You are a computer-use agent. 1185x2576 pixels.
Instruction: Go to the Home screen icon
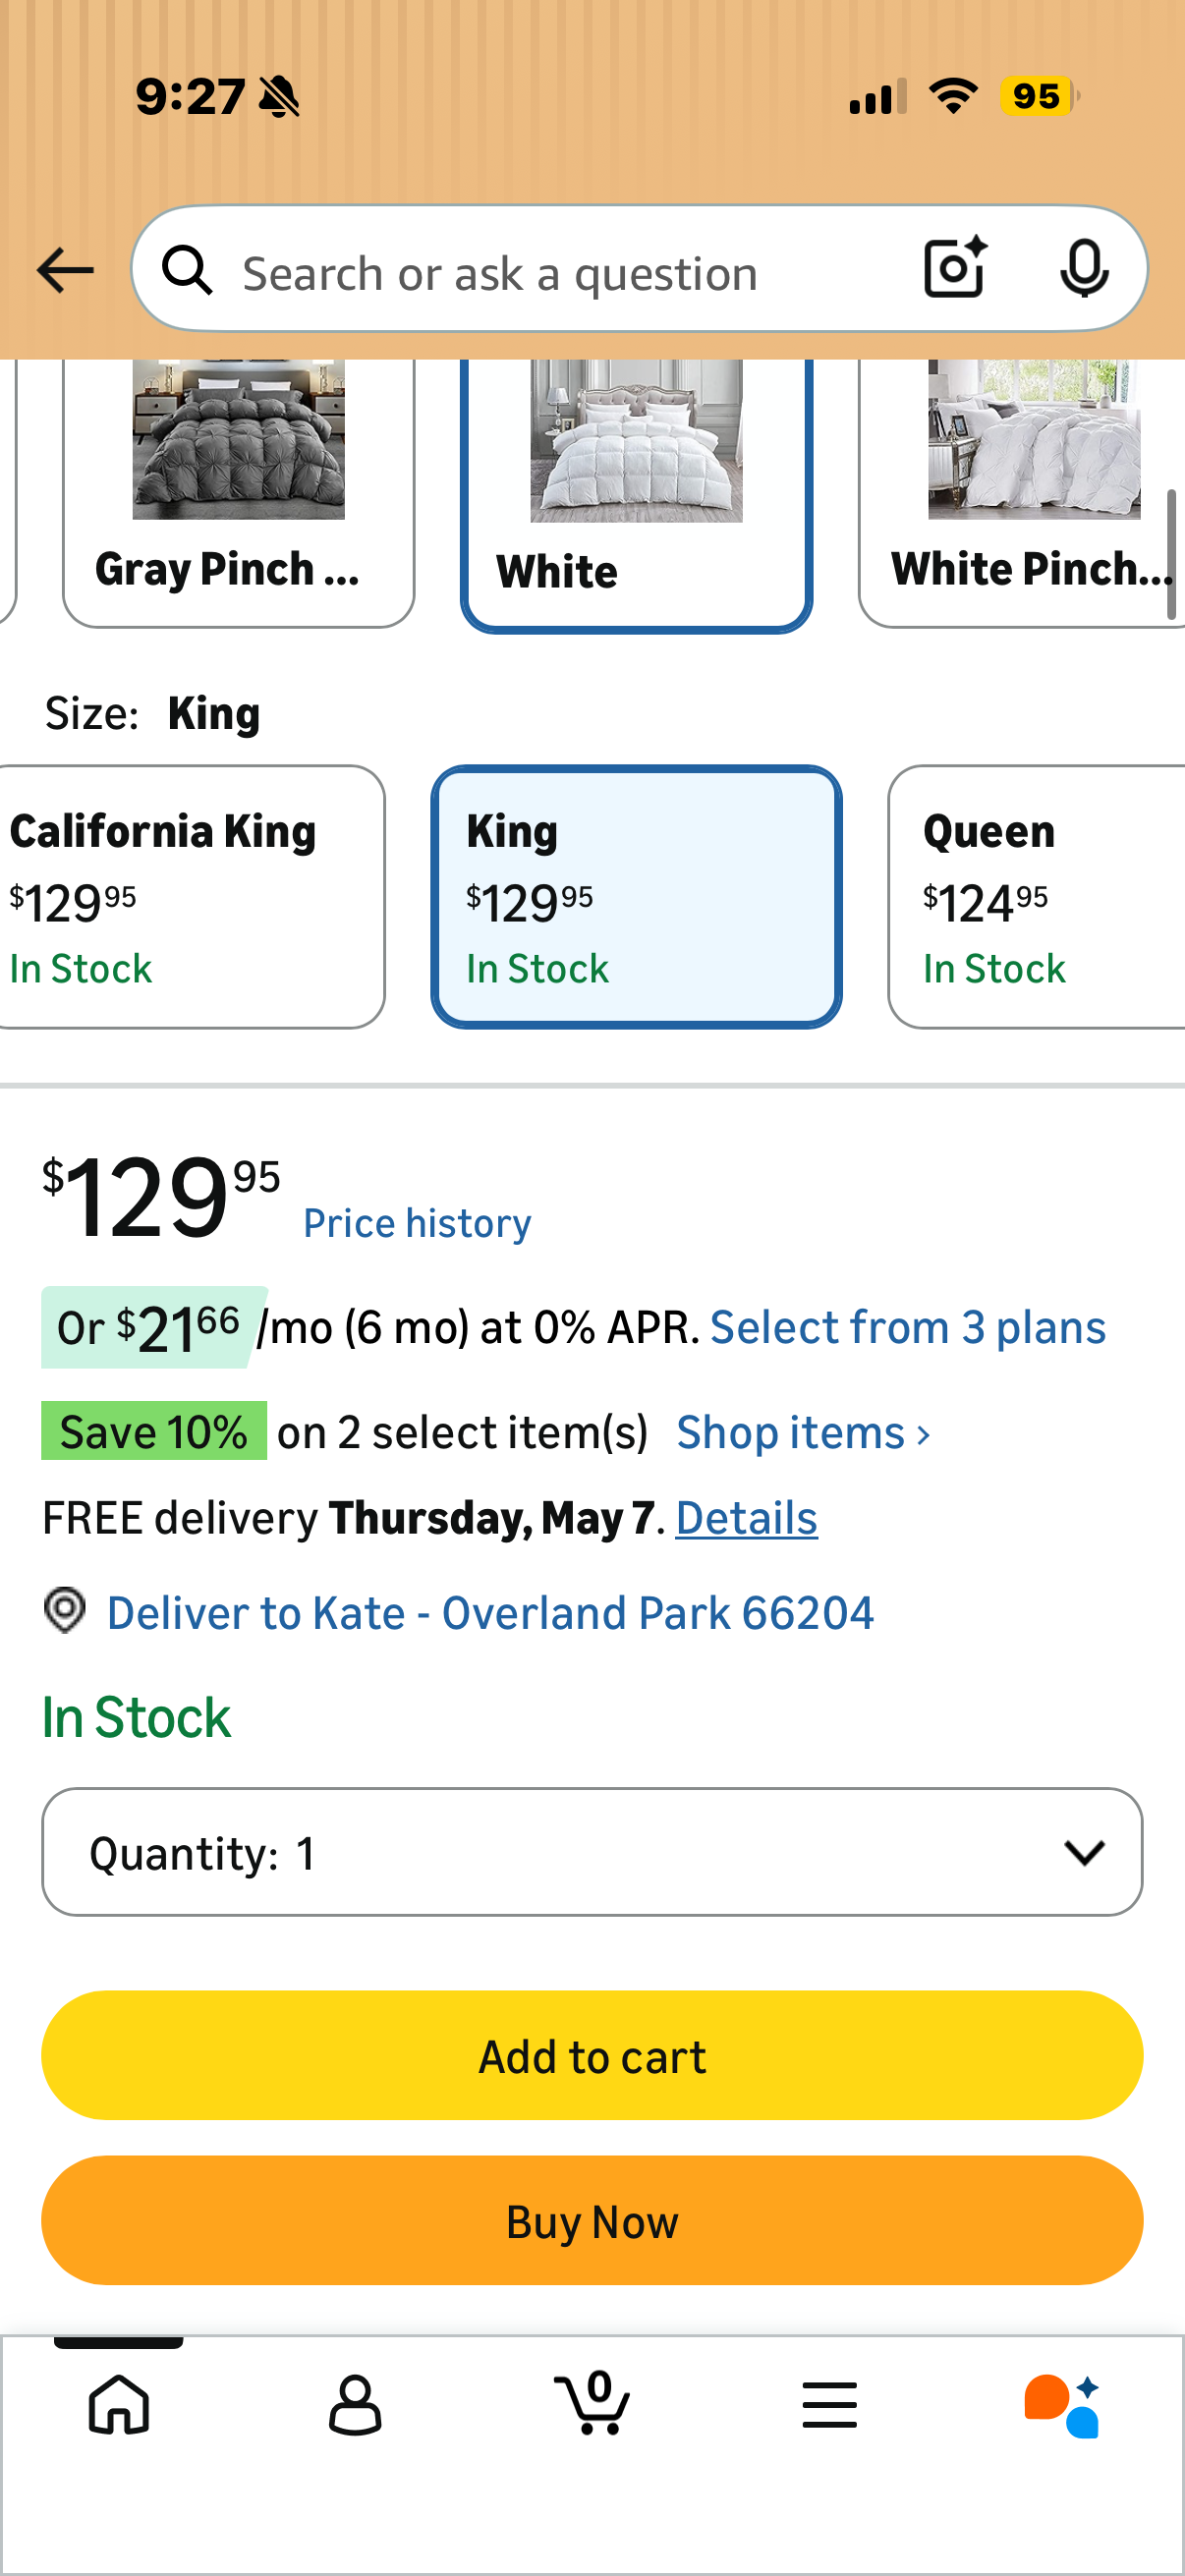click(x=118, y=2404)
